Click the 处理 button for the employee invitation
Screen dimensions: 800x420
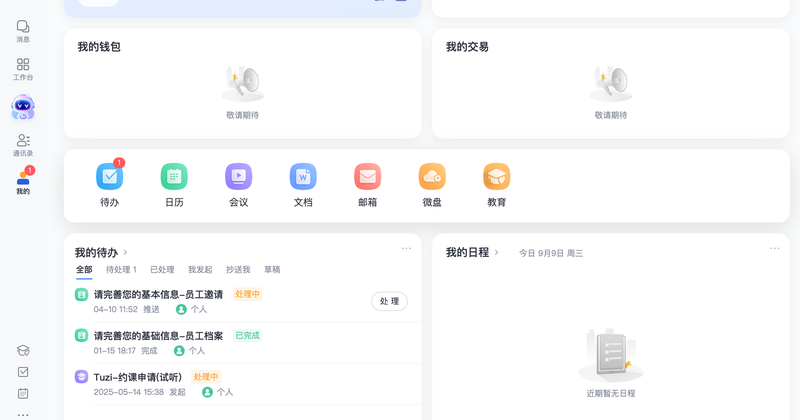pyautogui.click(x=389, y=302)
